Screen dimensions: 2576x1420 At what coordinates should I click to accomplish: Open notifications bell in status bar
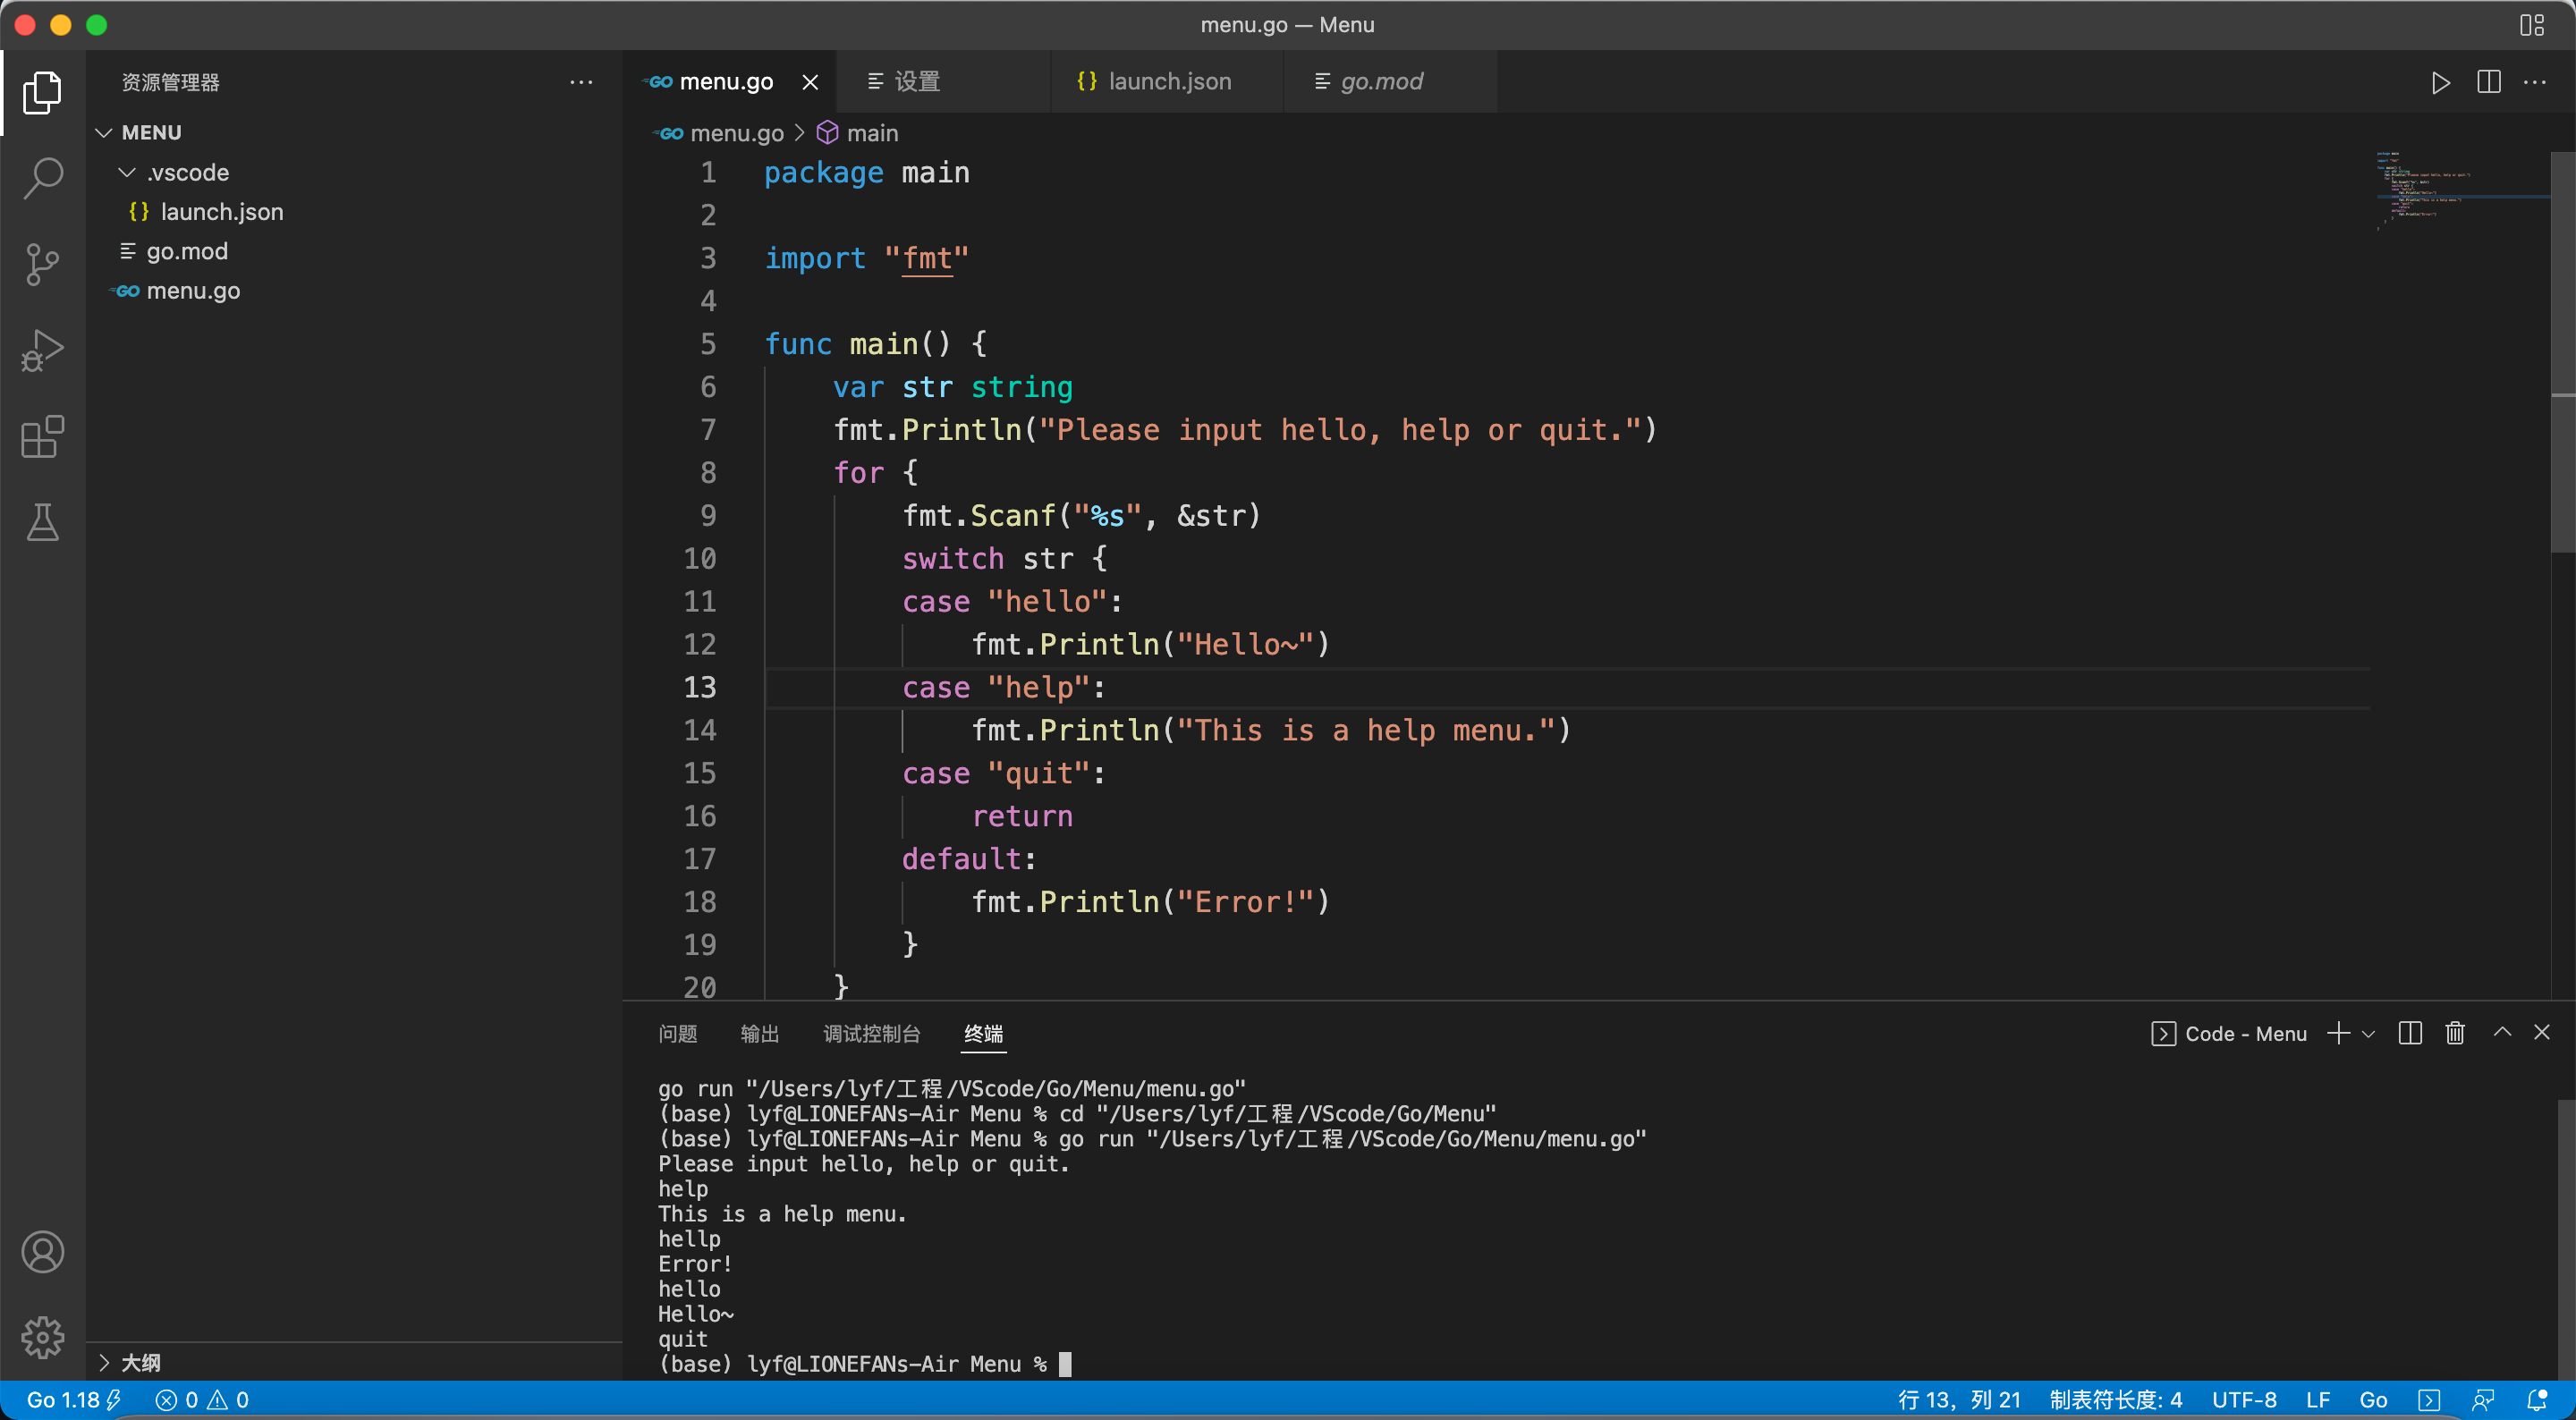click(x=2537, y=1400)
